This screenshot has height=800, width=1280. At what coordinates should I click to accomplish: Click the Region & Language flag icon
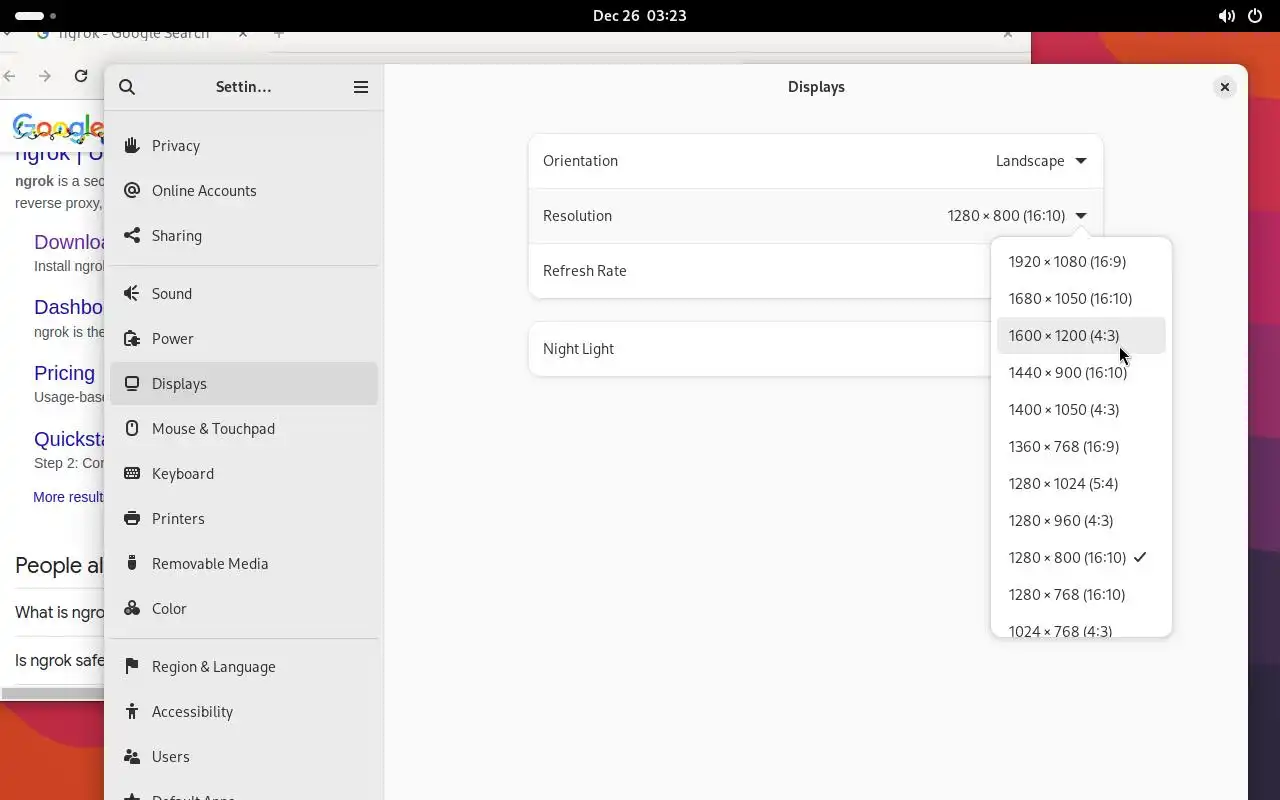click(x=131, y=667)
